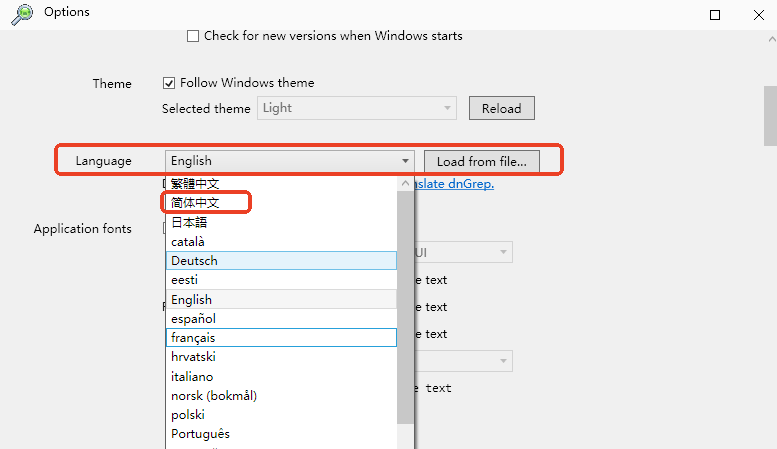
Task: Choose 日本語 in the language list
Action: click(281, 222)
